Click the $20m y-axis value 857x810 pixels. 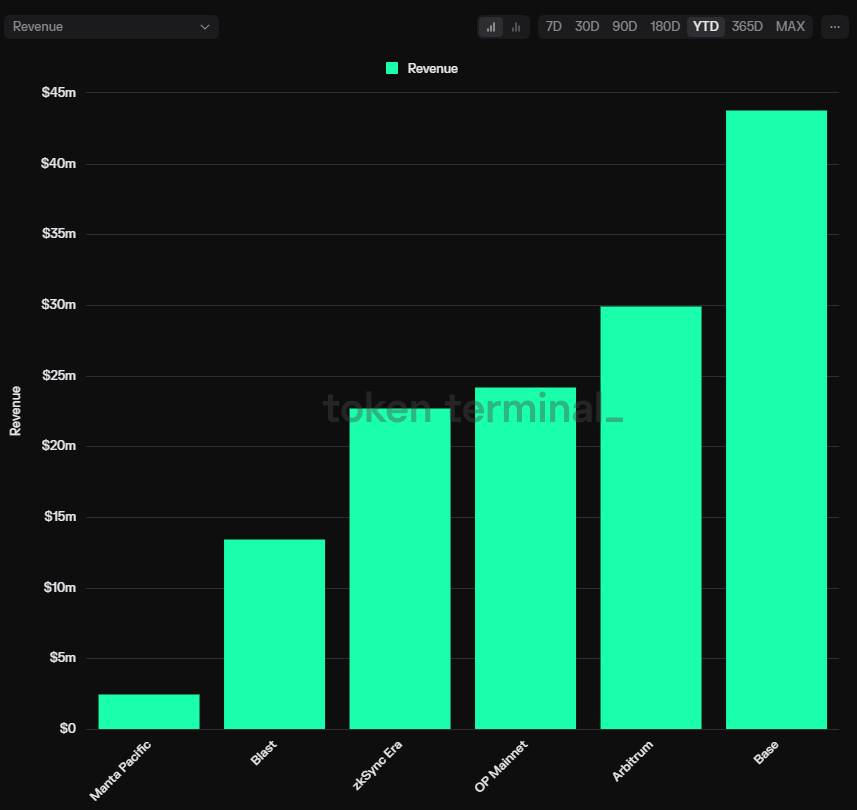[x=59, y=445]
